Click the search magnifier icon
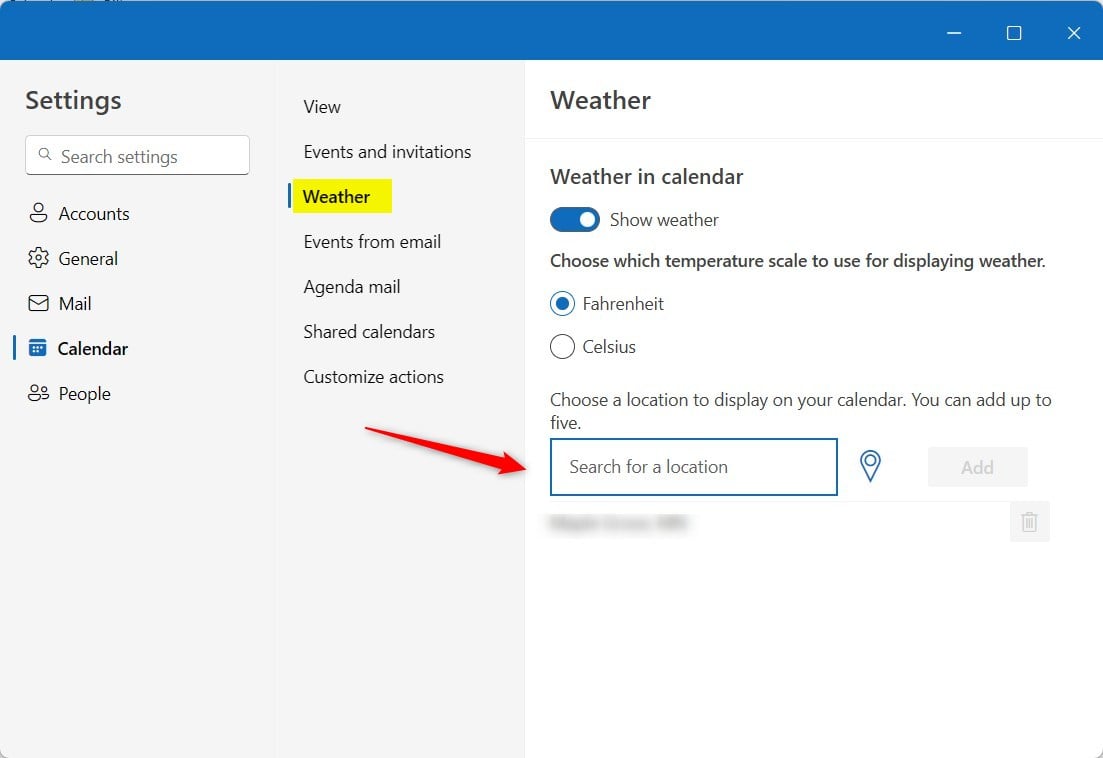The height and width of the screenshot is (758, 1103). click(45, 155)
